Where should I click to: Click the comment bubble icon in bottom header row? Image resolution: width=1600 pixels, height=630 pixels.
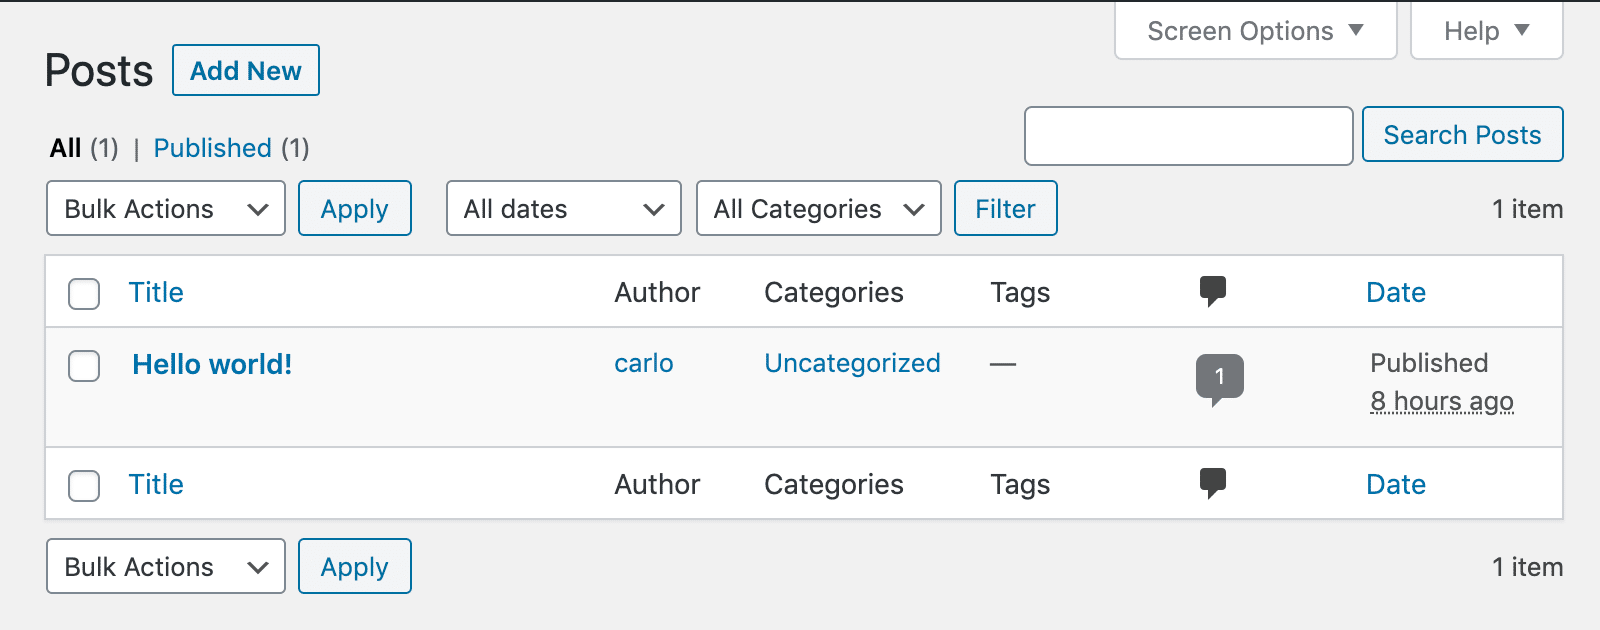tap(1215, 483)
